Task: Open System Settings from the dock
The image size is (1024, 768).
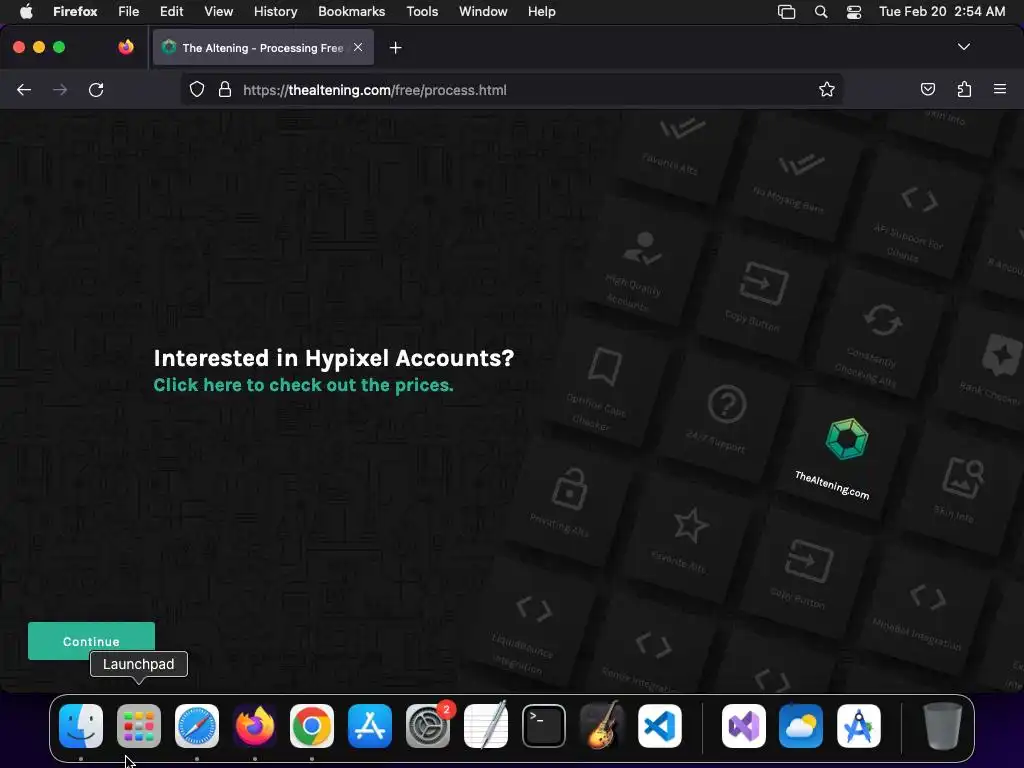Action: point(428,726)
